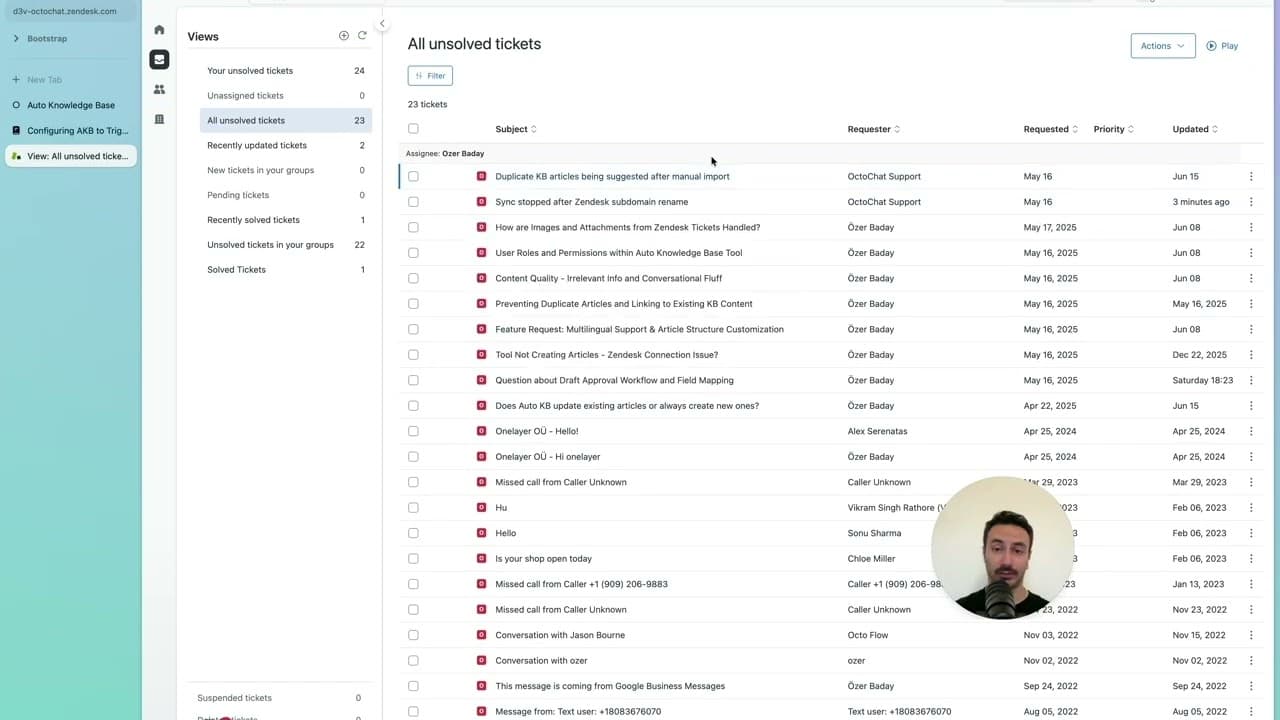Open row menu for Multilingual Support ticket

1251,329
